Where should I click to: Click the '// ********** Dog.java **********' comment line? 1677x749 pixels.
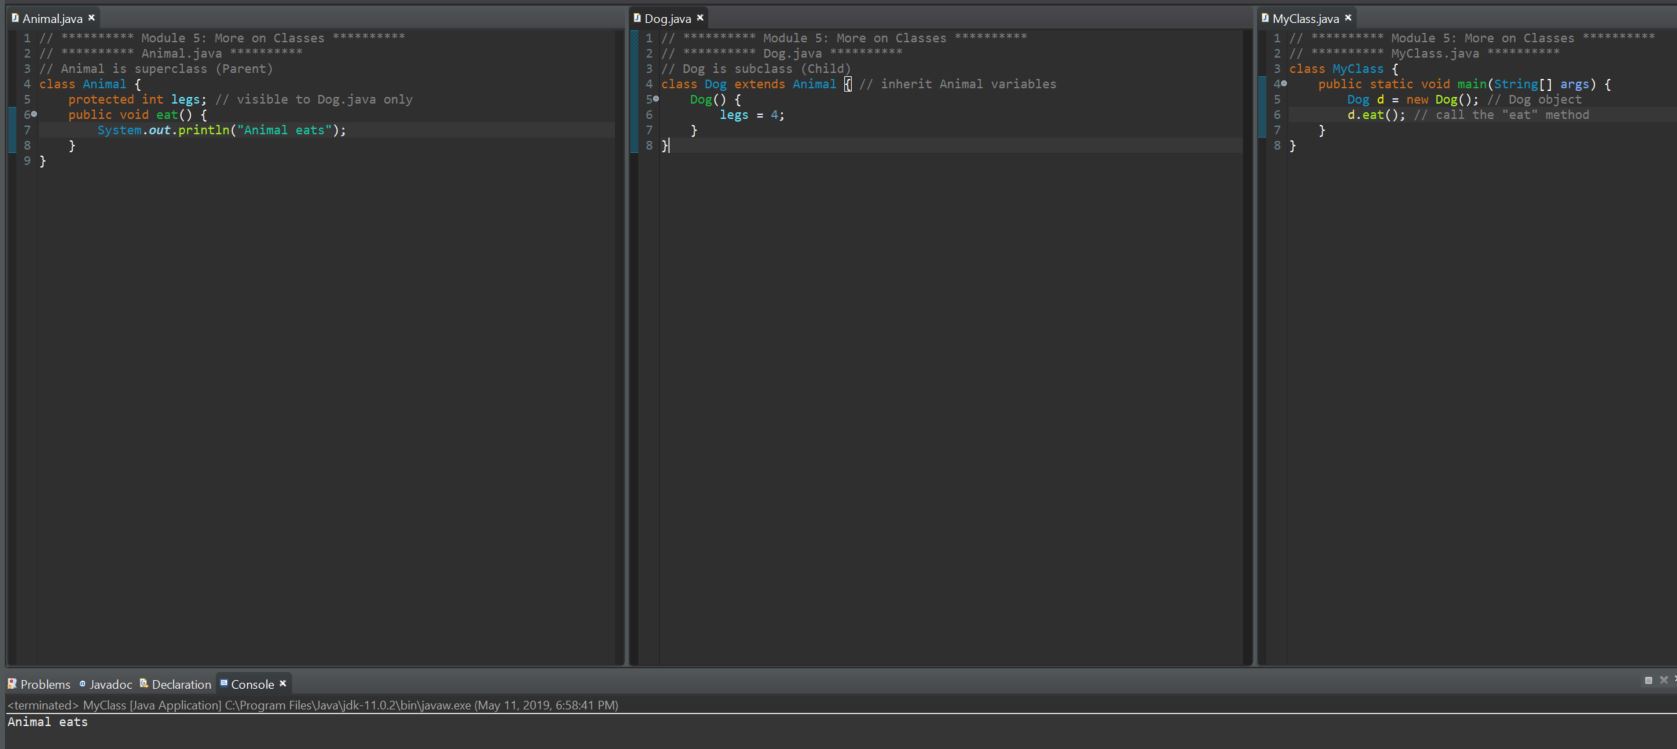(x=781, y=53)
